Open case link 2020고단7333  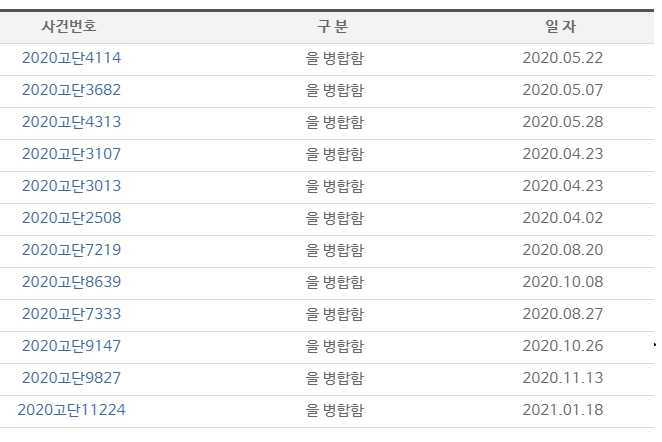point(71,314)
